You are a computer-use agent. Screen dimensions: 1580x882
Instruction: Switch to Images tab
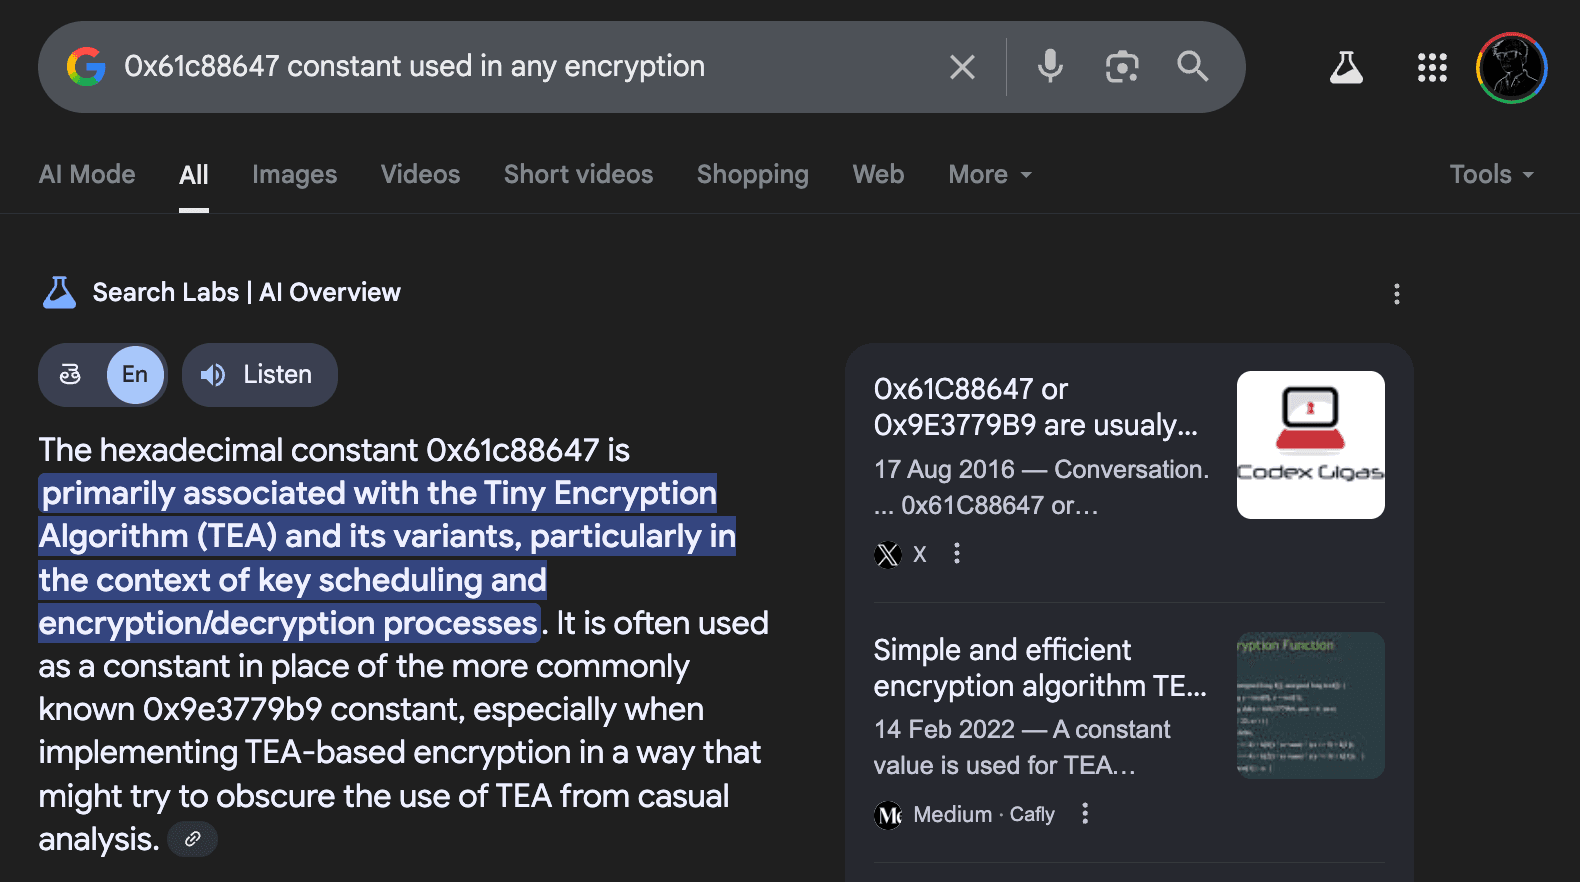294,174
